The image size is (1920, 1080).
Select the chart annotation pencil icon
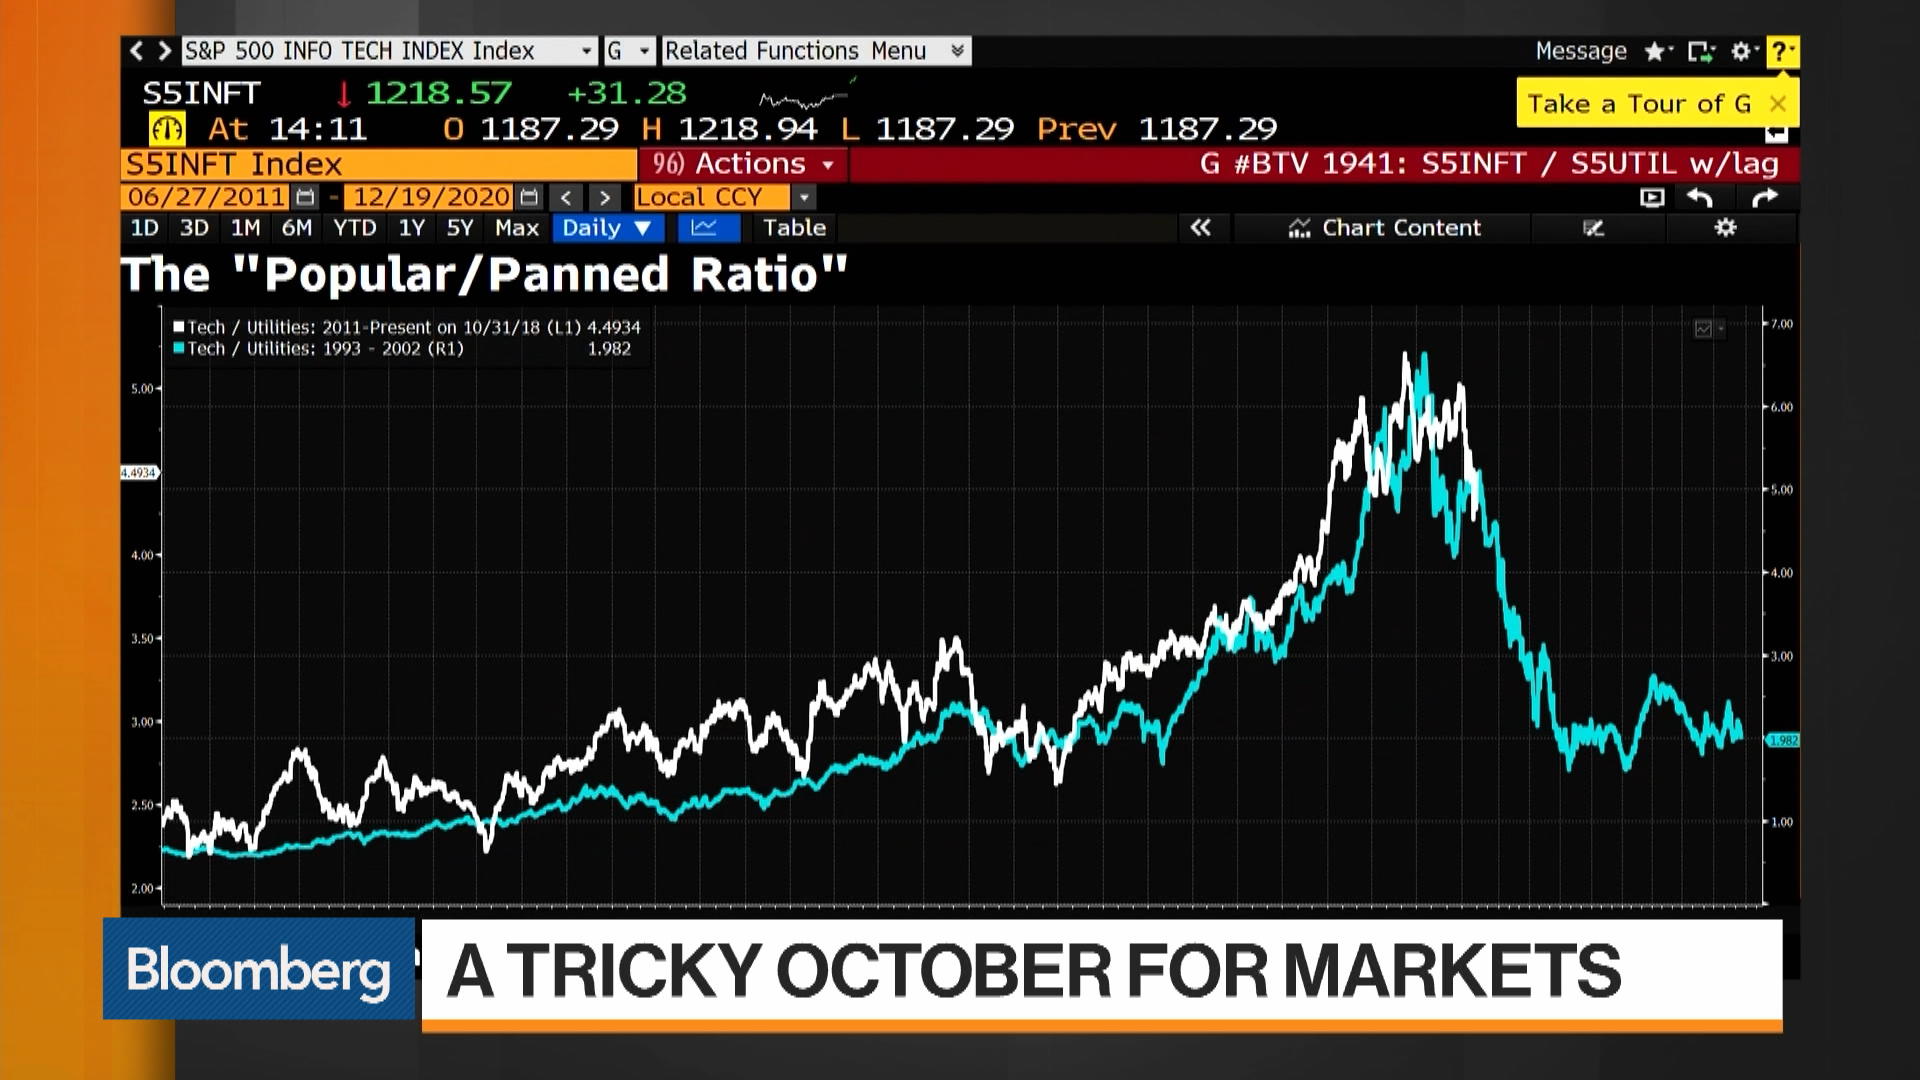pos(1594,228)
